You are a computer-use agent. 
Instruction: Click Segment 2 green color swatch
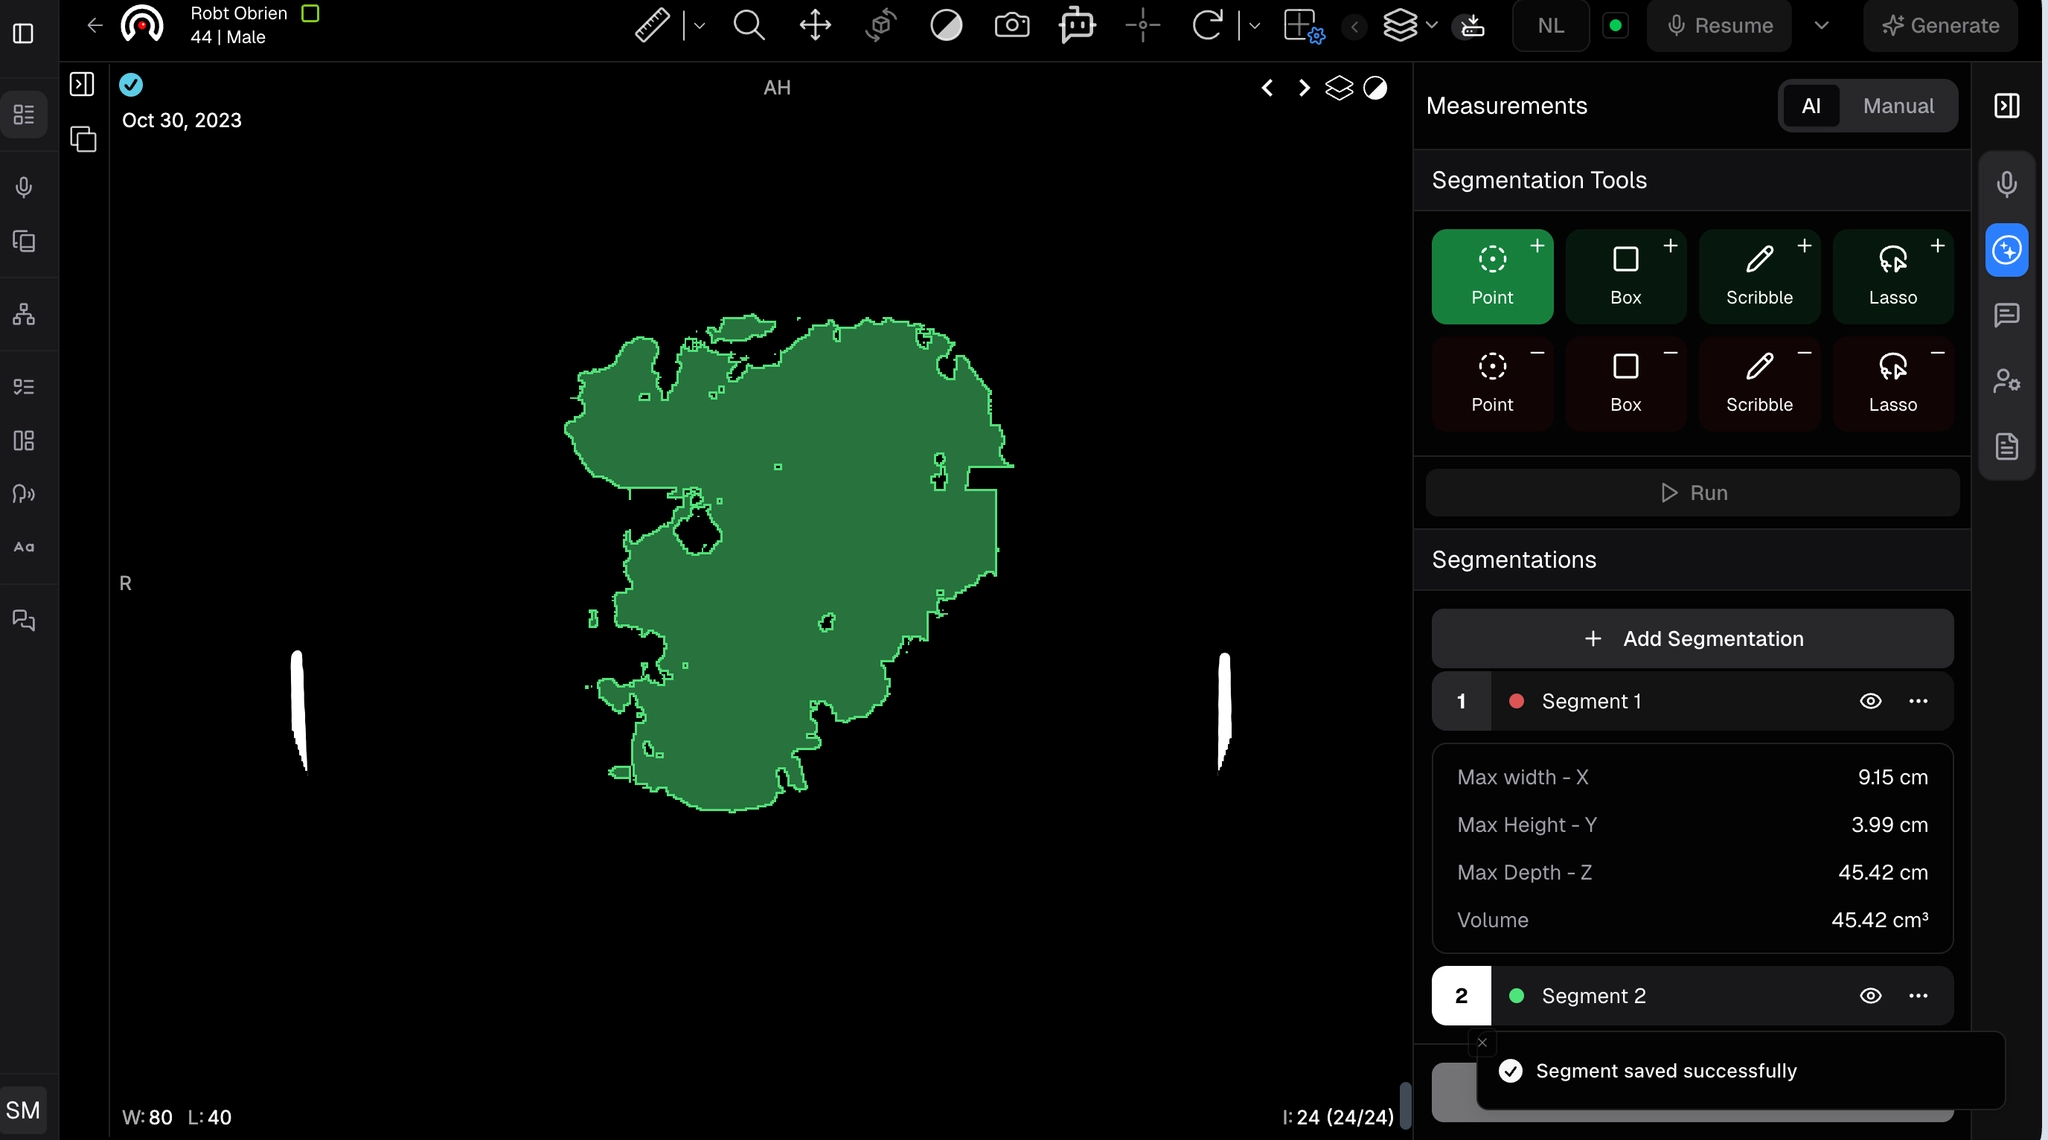point(1516,996)
